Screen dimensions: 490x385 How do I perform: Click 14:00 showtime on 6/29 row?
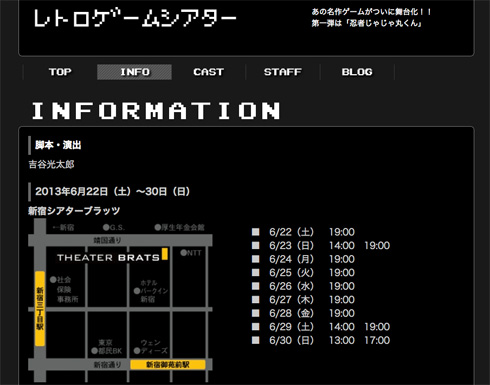coord(342,327)
